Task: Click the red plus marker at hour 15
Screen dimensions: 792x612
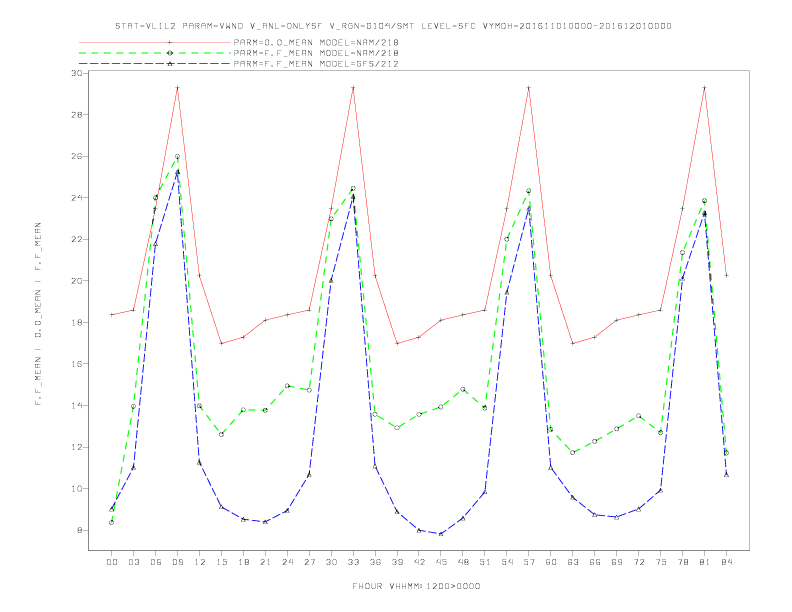Action: [221, 343]
